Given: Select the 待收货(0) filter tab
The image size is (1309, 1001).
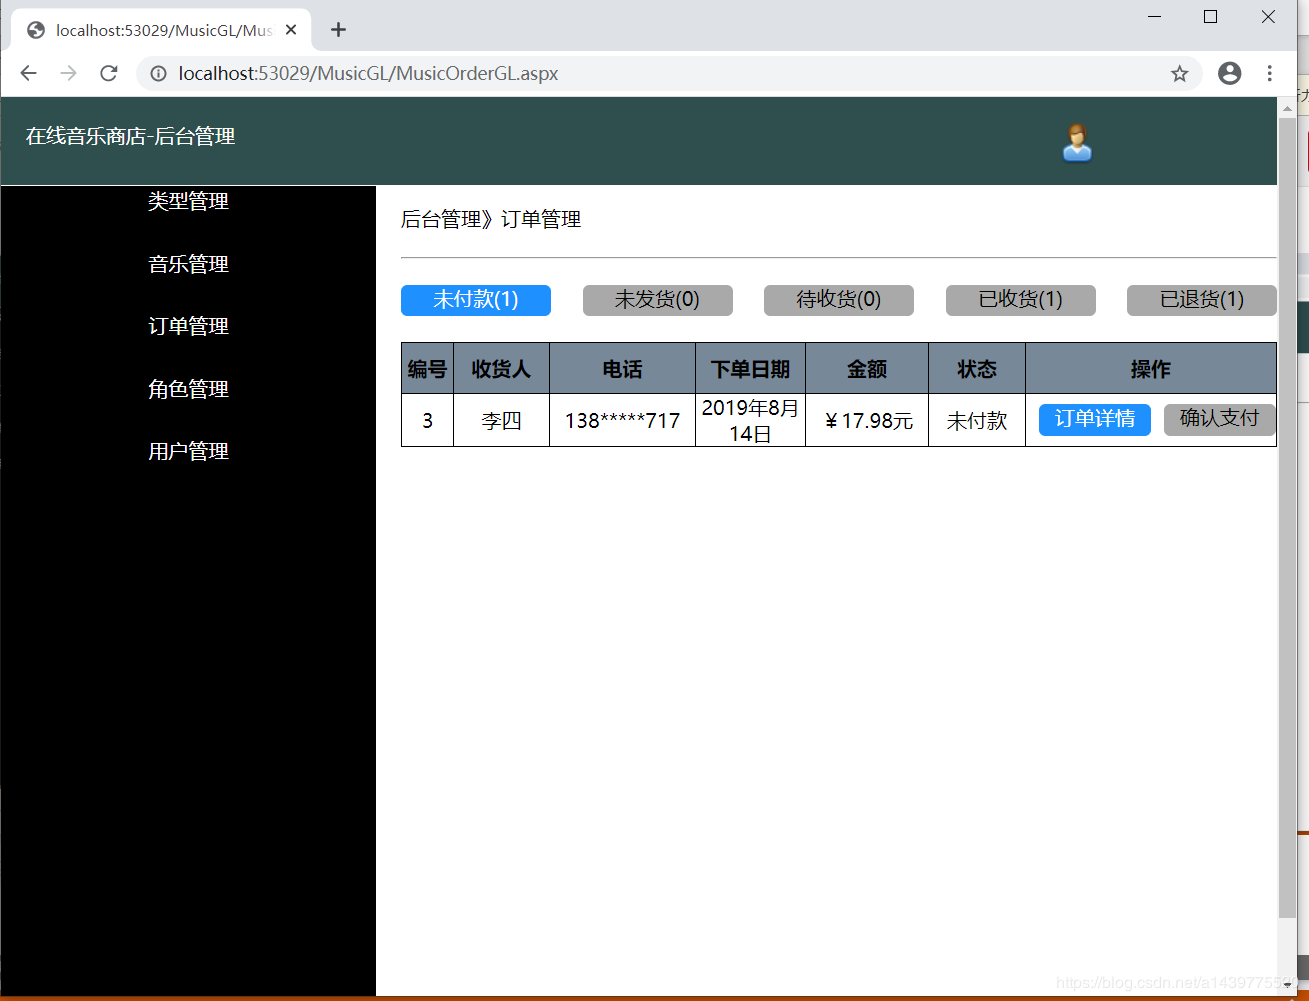Looking at the screenshot, I should point(839,300).
